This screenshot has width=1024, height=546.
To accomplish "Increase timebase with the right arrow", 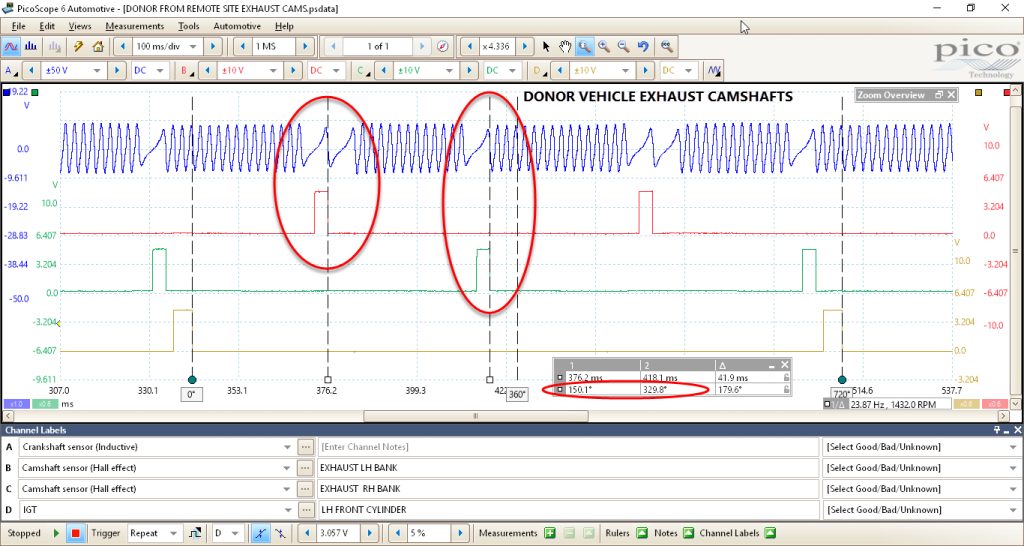I will pos(212,47).
